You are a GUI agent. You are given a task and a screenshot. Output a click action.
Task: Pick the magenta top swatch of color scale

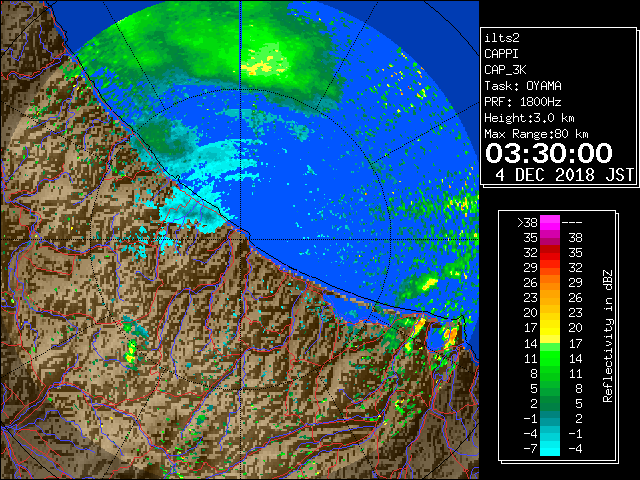click(x=550, y=223)
